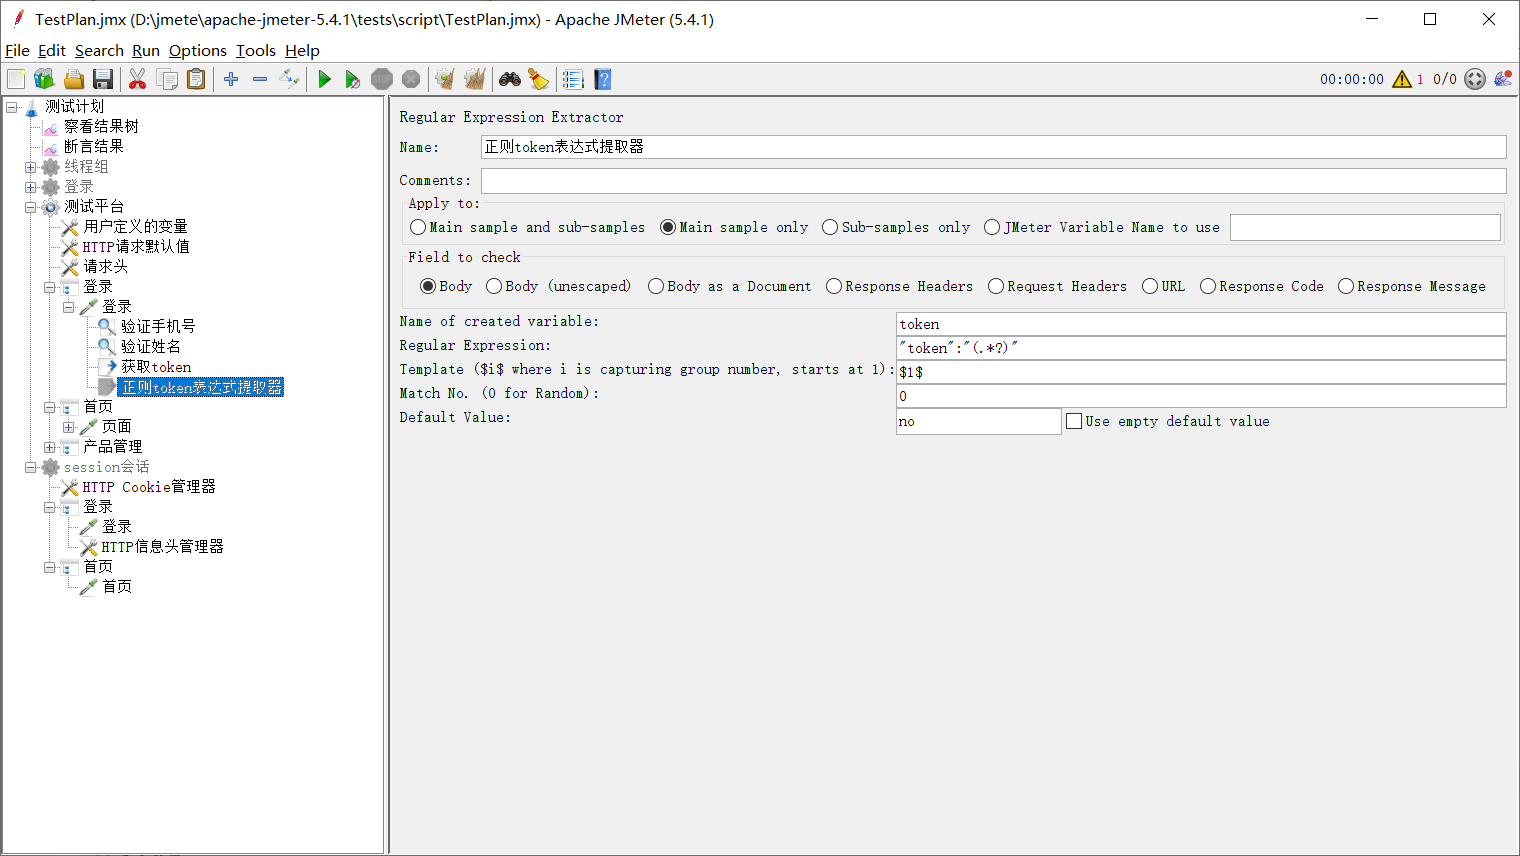Click the Match No. input field
This screenshot has width=1520, height=856.
pyautogui.click(x=1201, y=396)
